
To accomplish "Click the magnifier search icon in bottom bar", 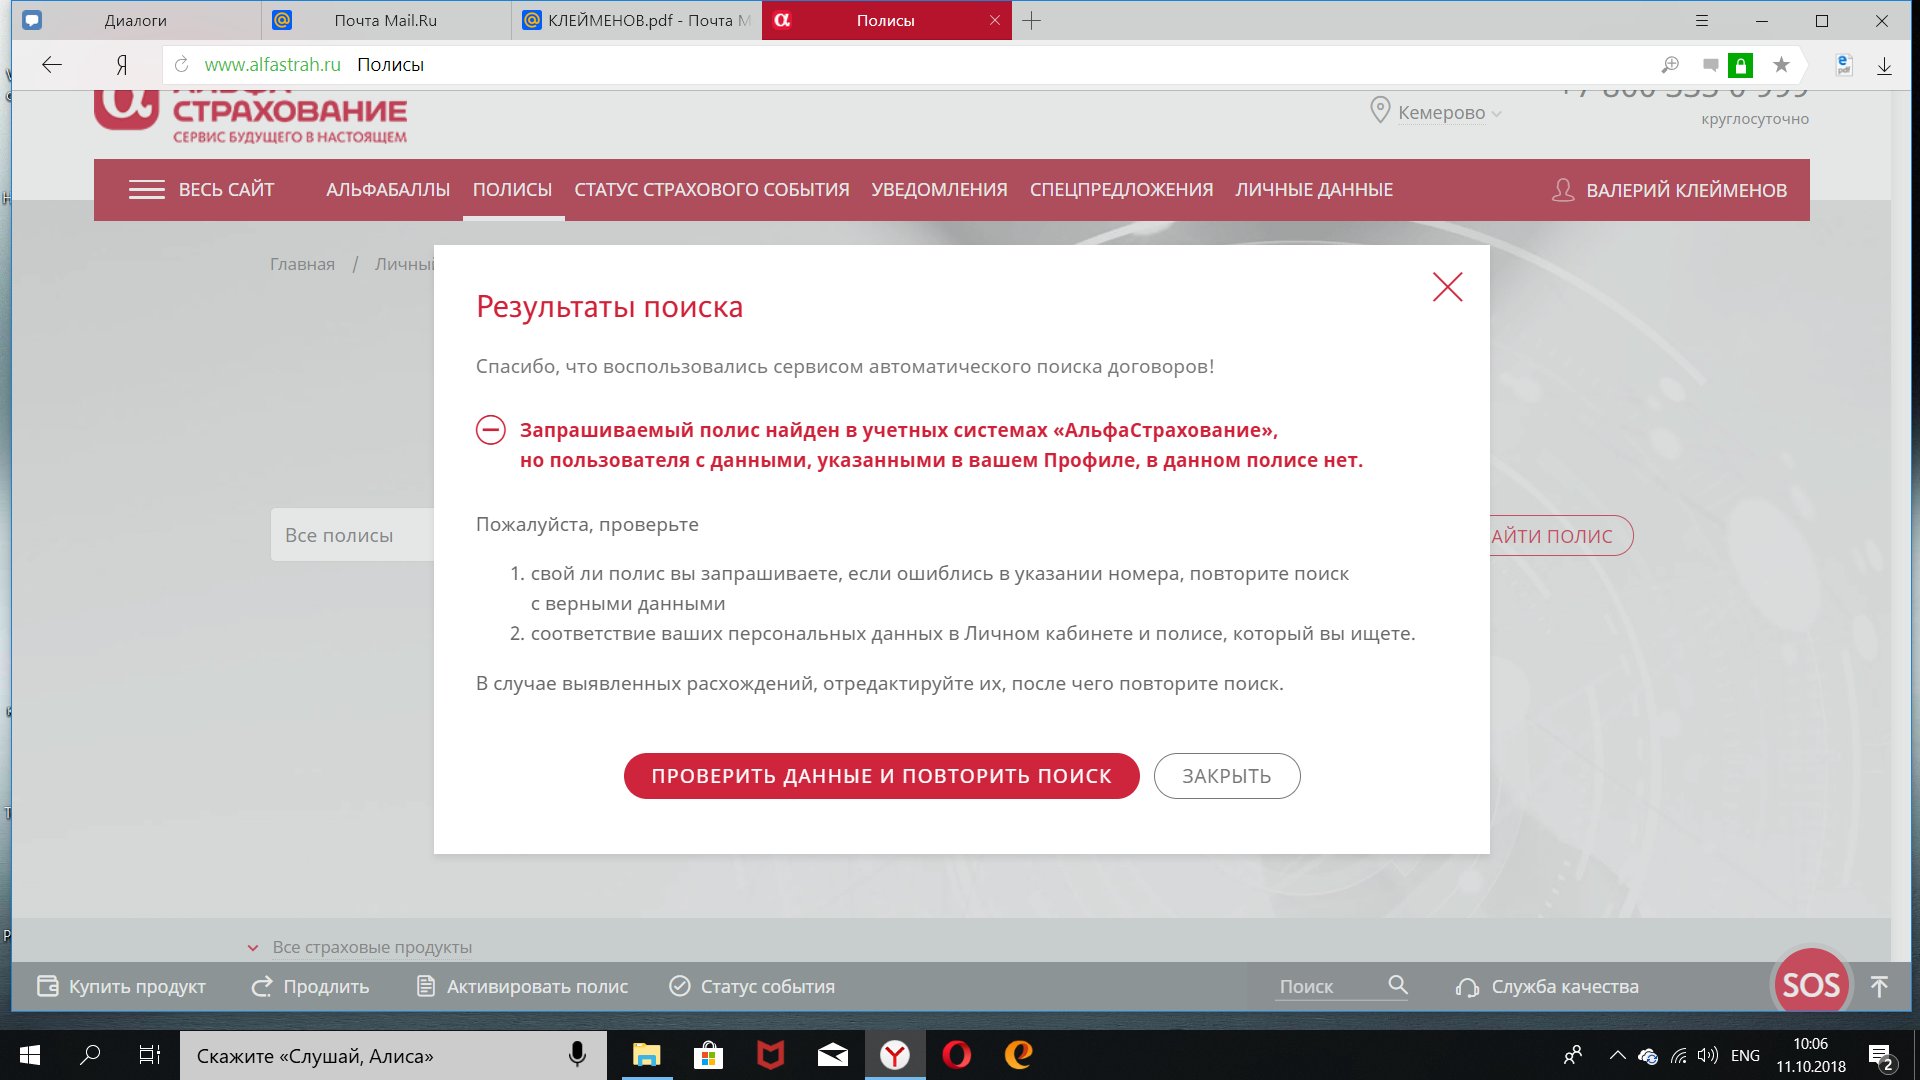I will tap(1398, 985).
